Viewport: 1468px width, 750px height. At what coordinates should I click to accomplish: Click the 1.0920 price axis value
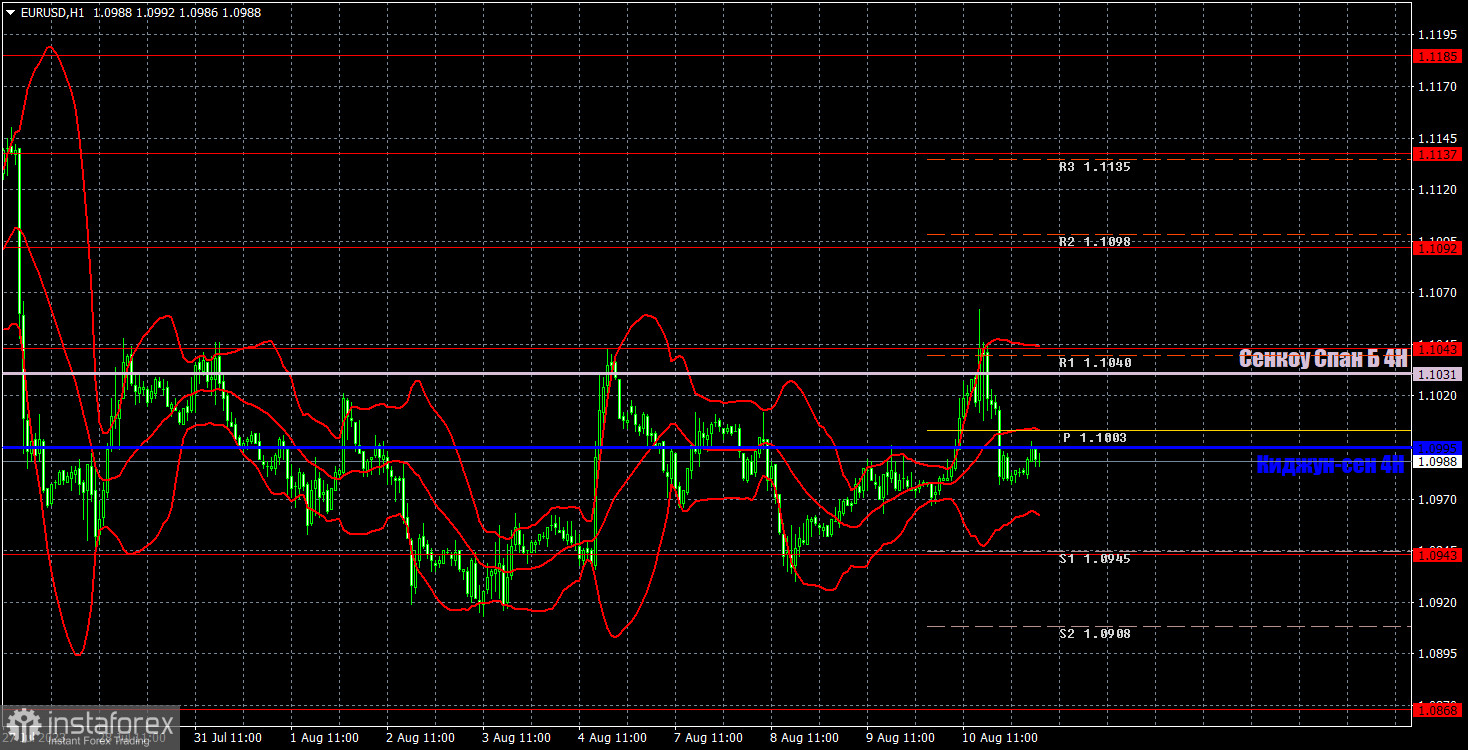click(x=1437, y=602)
